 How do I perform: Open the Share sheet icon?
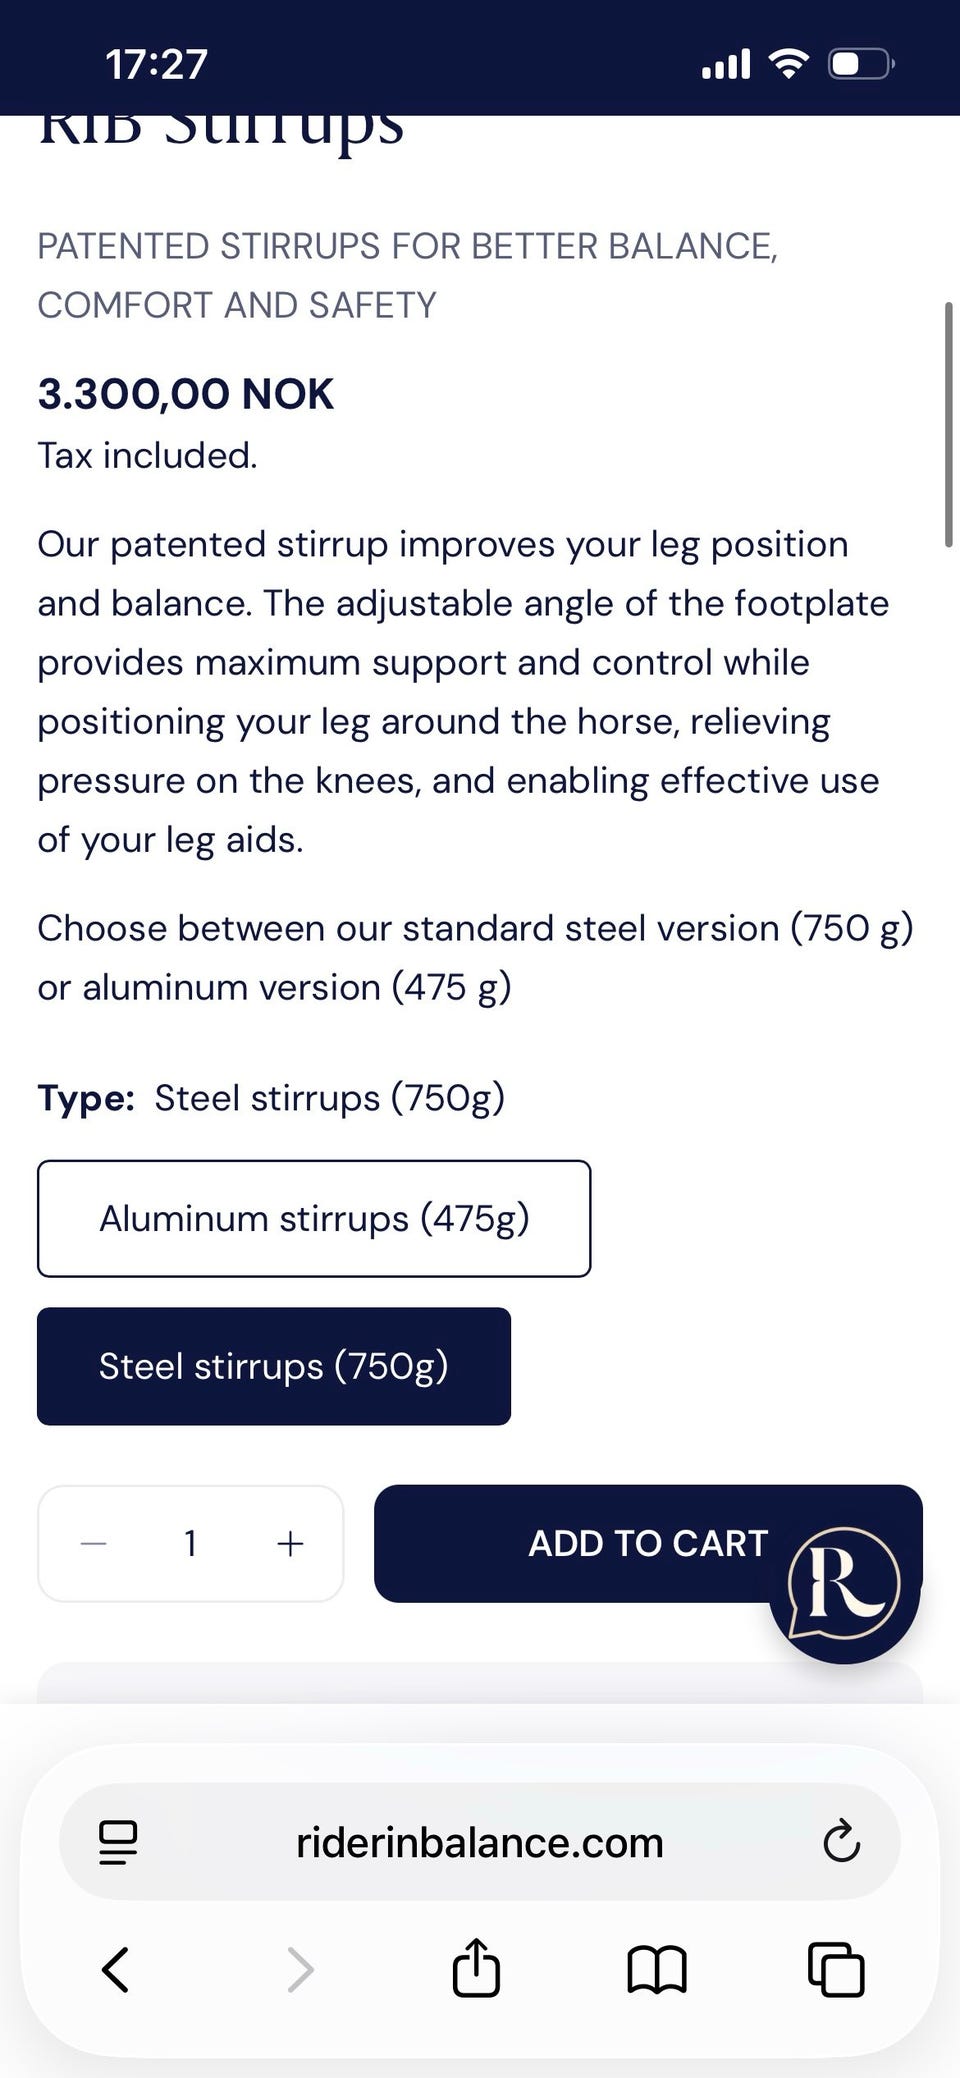coord(476,1967)
